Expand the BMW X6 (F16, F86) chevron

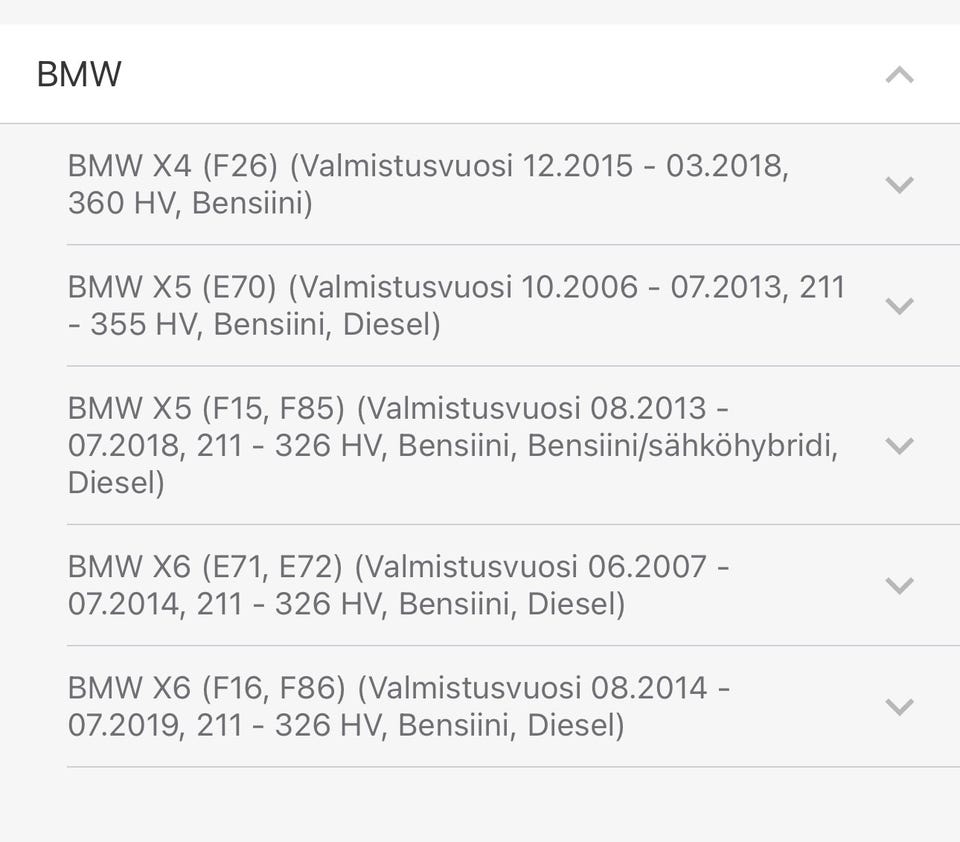click(x=899, y=707)
